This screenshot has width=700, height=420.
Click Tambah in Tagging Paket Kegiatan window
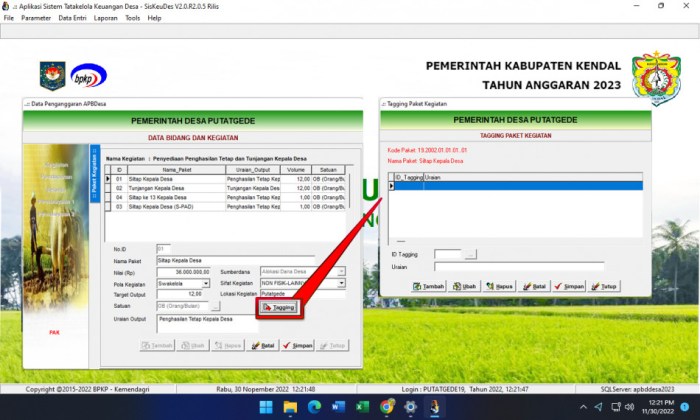click(429, 286)
